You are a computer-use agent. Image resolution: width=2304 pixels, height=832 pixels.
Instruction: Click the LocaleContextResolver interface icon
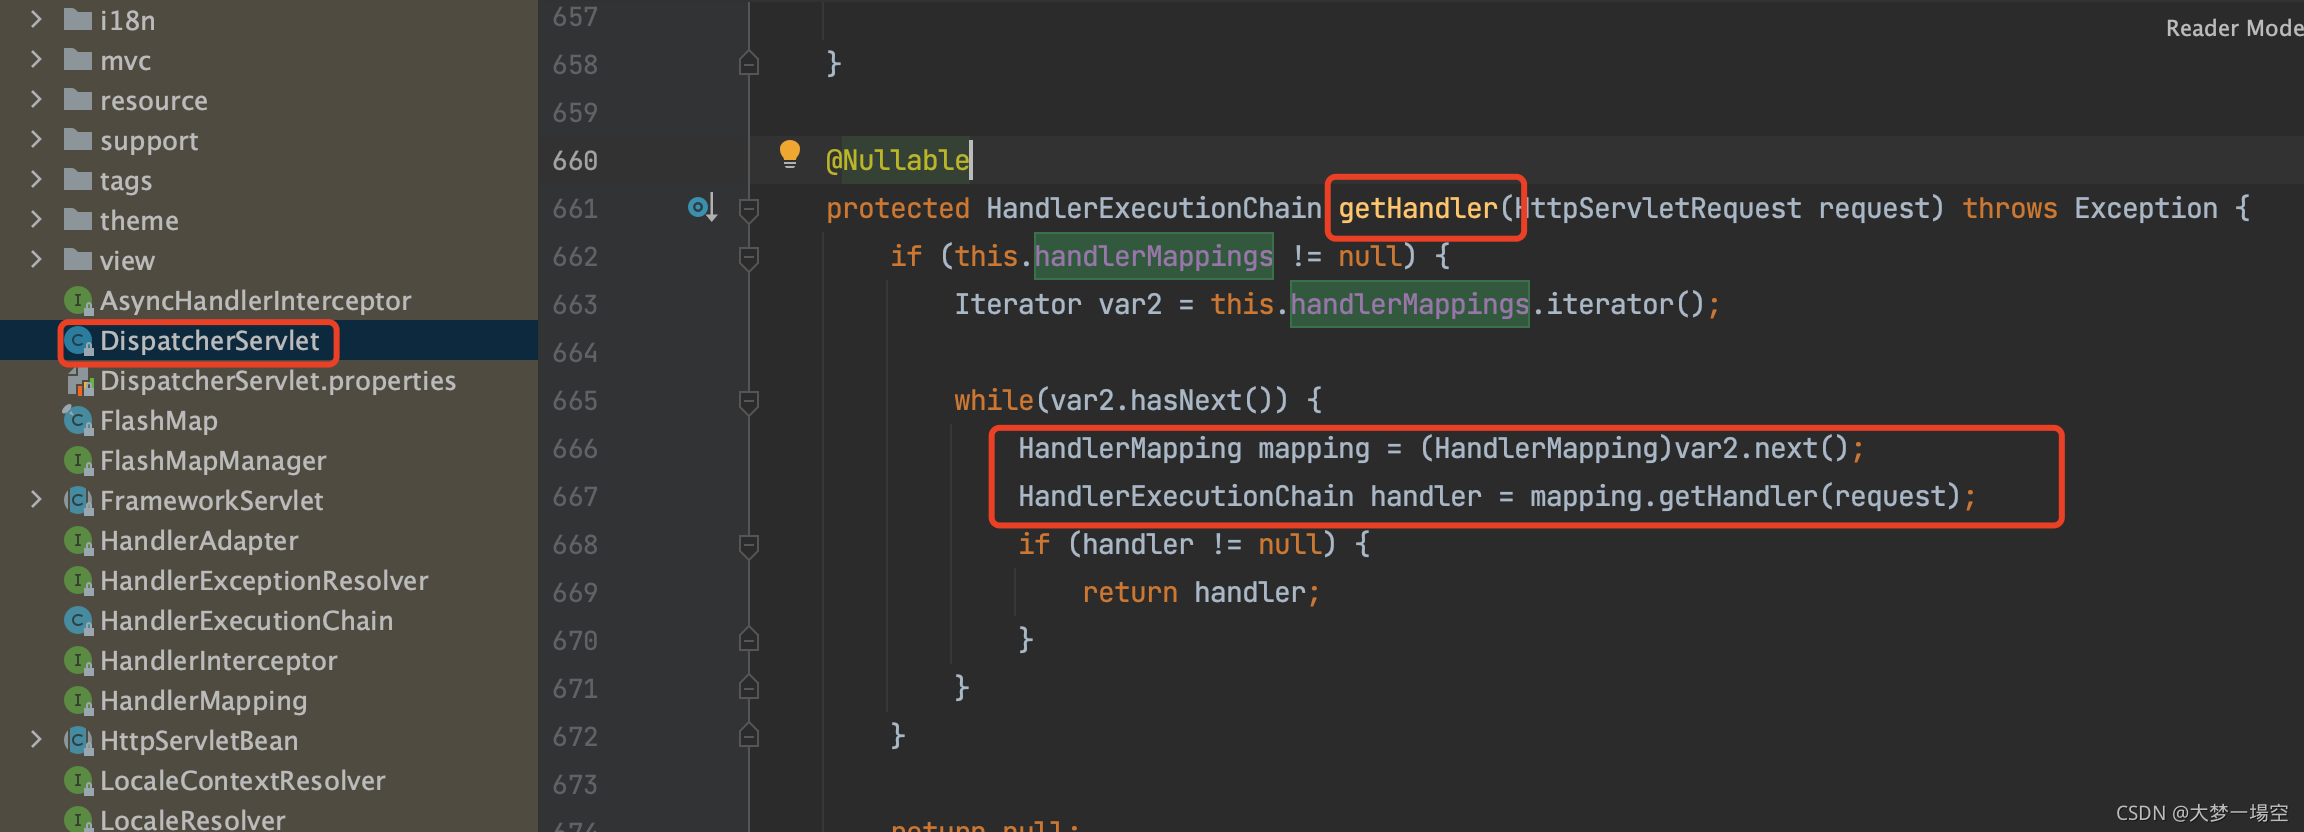pyautogui.click(x=78, y=780)
